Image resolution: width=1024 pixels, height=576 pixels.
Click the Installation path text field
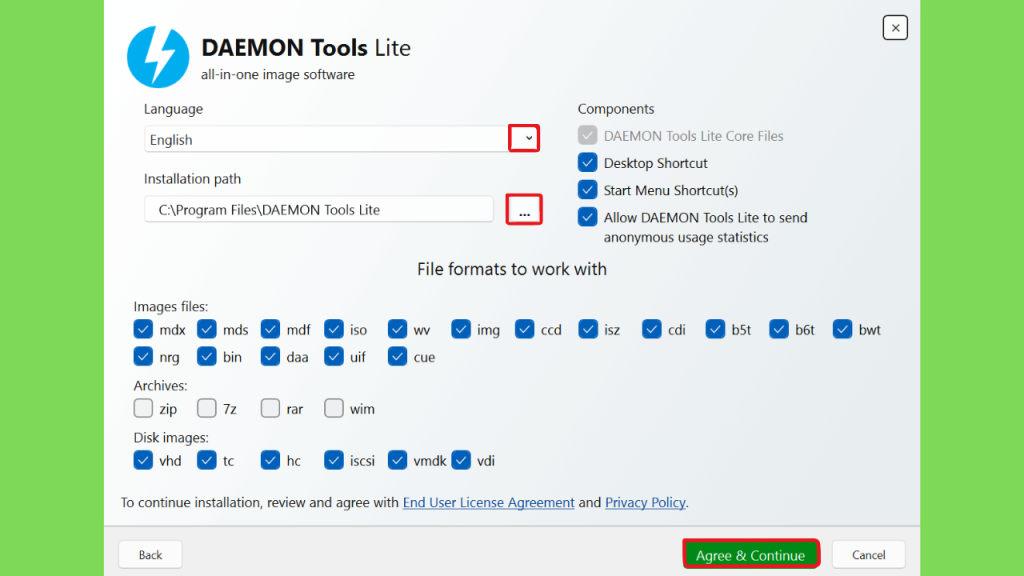tap(318, 210)
